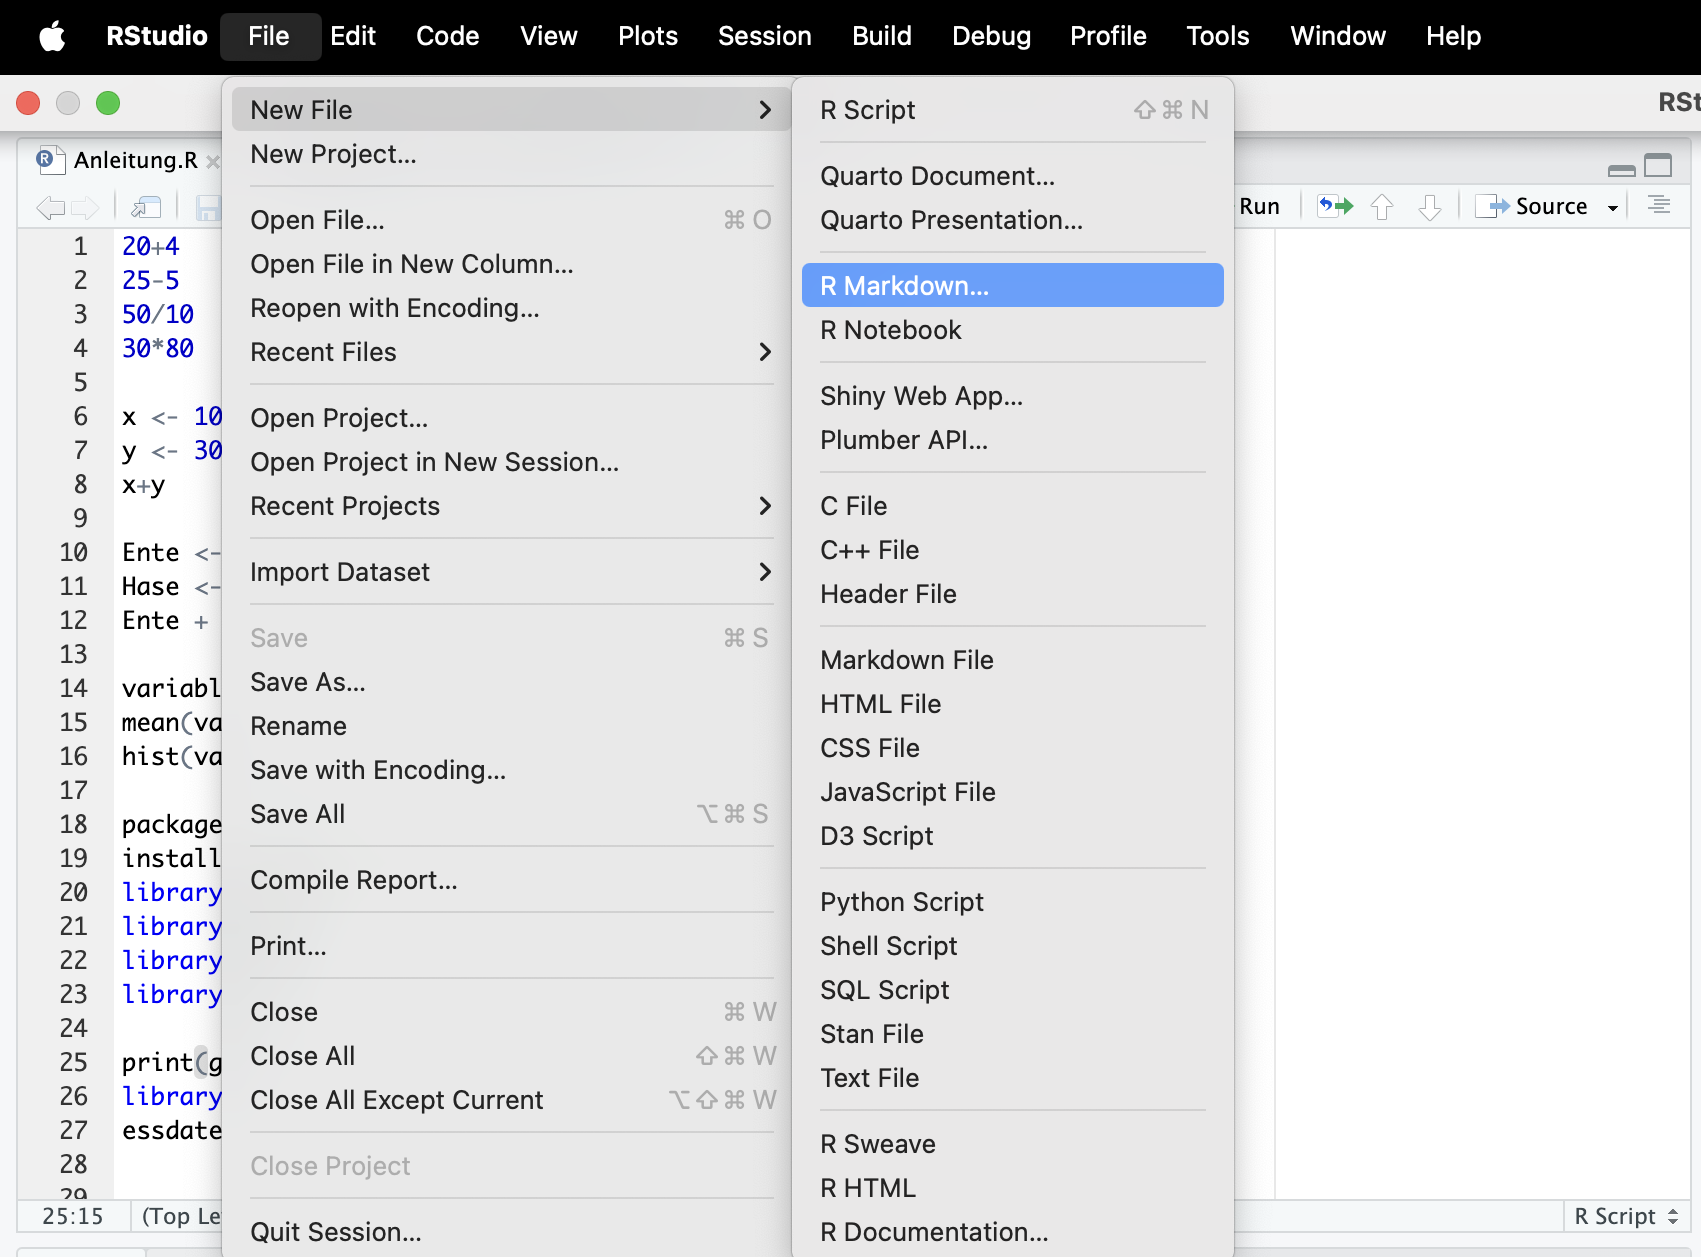
Task: Open the Plots menu
Action: point(648,36)
